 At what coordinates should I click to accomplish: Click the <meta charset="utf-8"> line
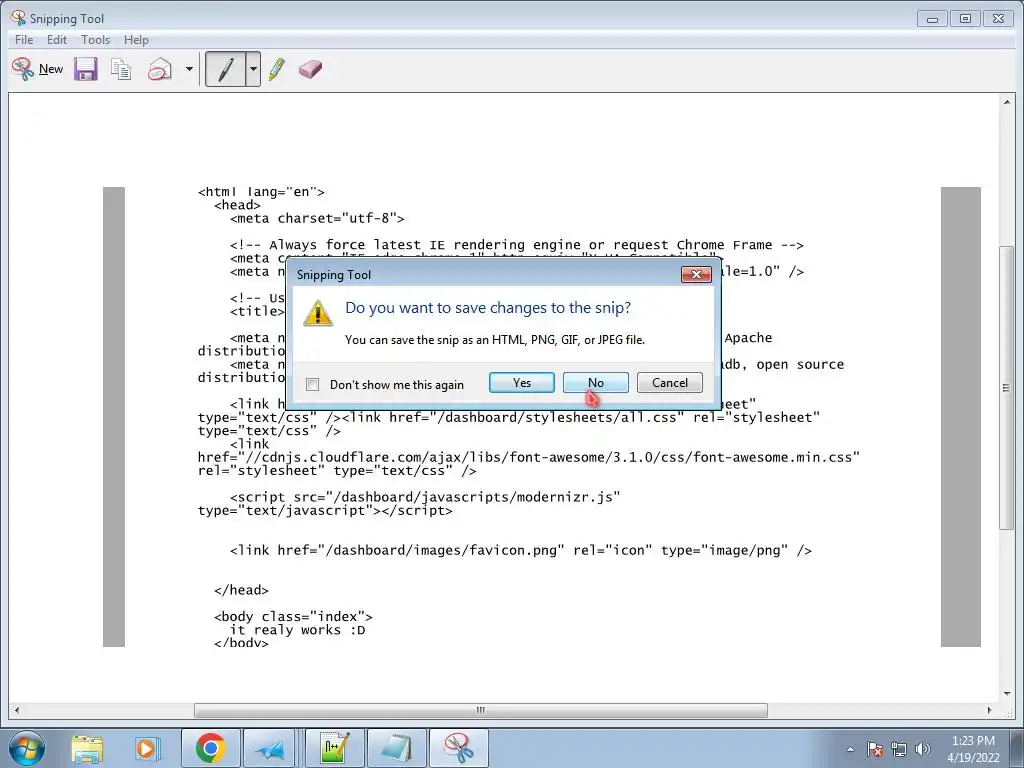(x=317, y=218)
